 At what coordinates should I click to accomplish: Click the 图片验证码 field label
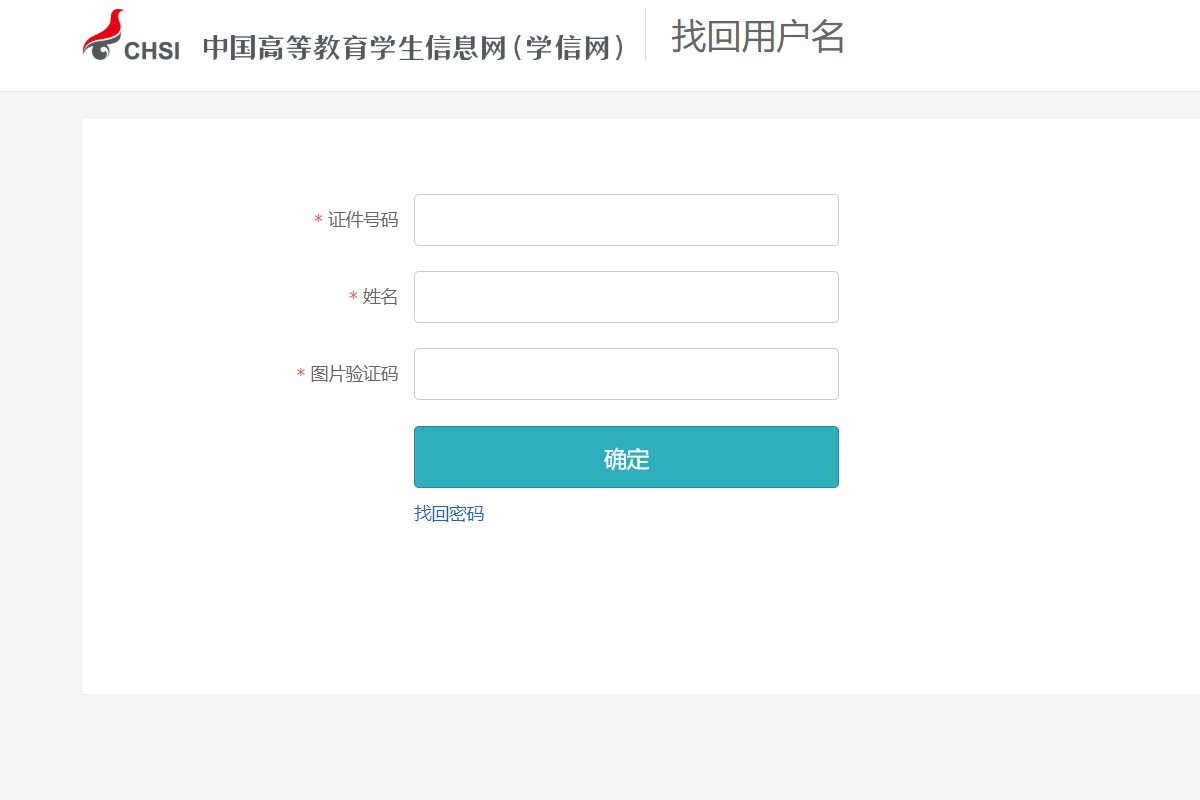[x=355, y=374]
